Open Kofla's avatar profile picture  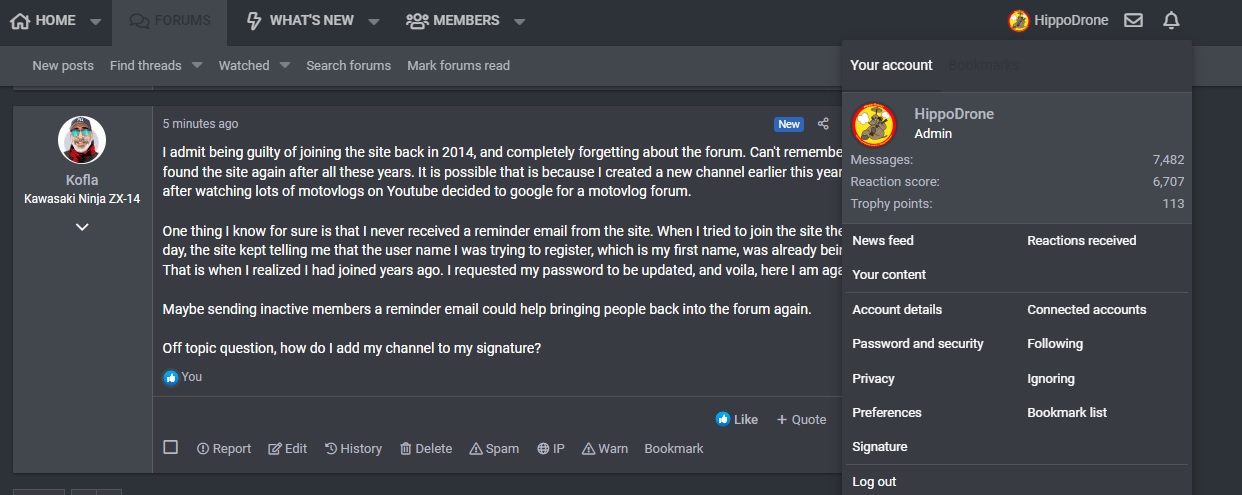(x=82, y=140)
